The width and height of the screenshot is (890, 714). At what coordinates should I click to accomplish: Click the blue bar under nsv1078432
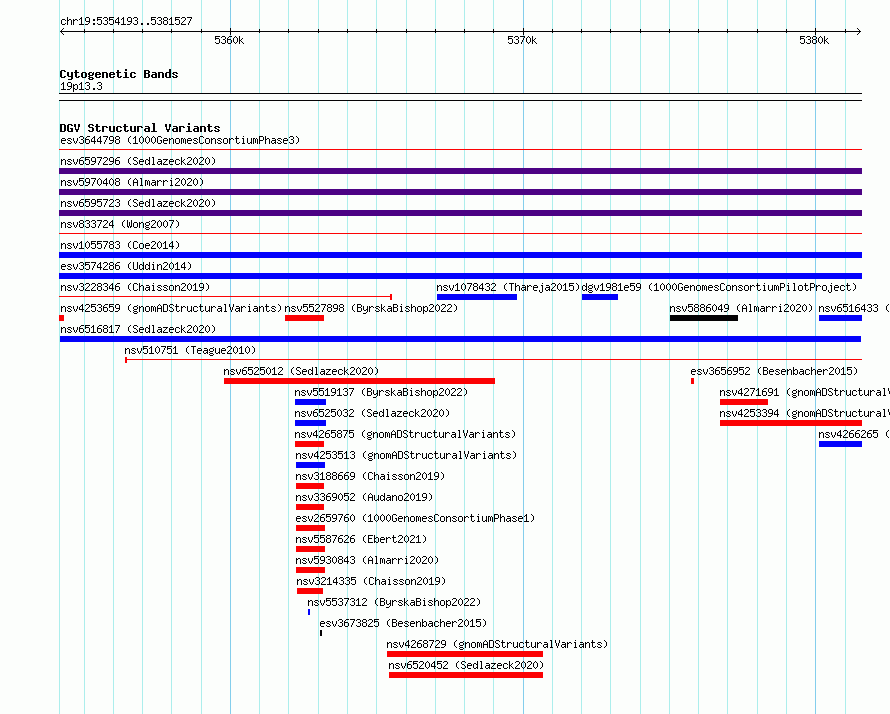pos(477,297)
